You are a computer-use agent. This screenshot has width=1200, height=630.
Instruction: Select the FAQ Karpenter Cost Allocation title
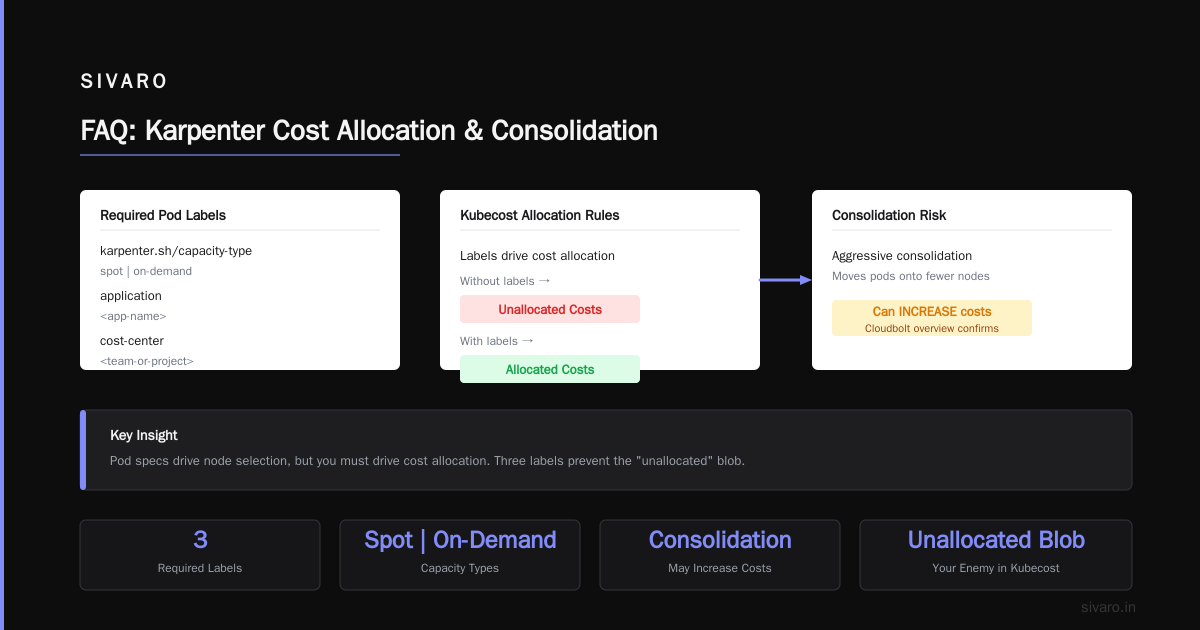pyautogui.click(x=369, y=130)
